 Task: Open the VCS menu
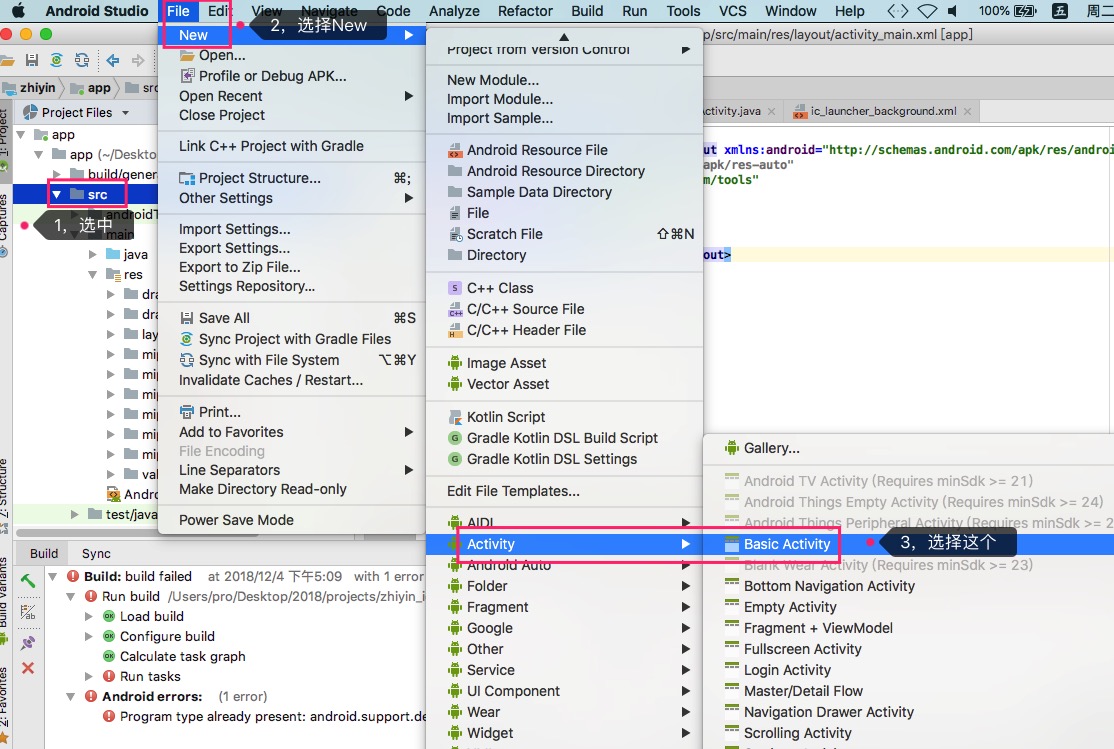point(732,11)
